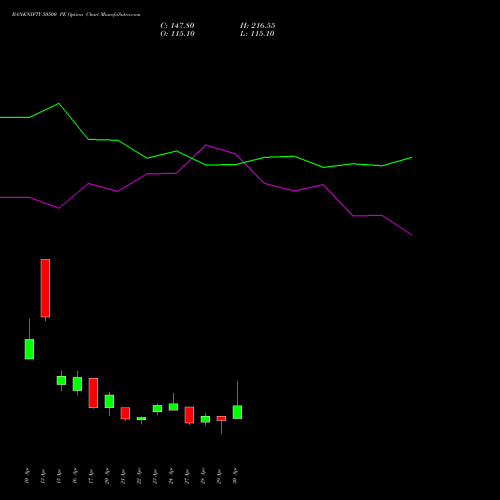This screenshot has height=500, width=500.
Task: Select the tallest red candlestick
Action: [x=45, y=288]
